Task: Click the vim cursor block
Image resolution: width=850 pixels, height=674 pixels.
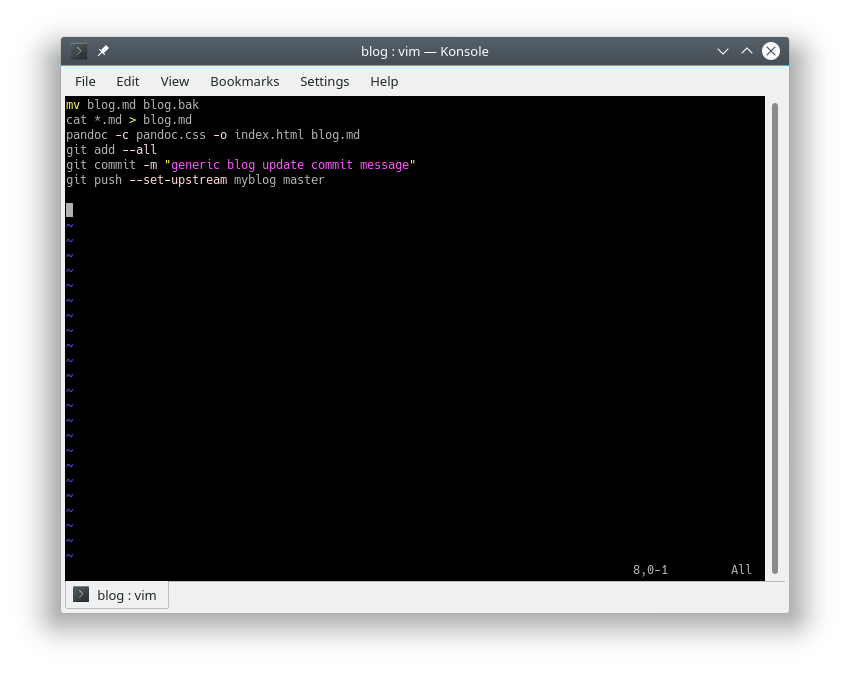Action: [x=69, y=210]
